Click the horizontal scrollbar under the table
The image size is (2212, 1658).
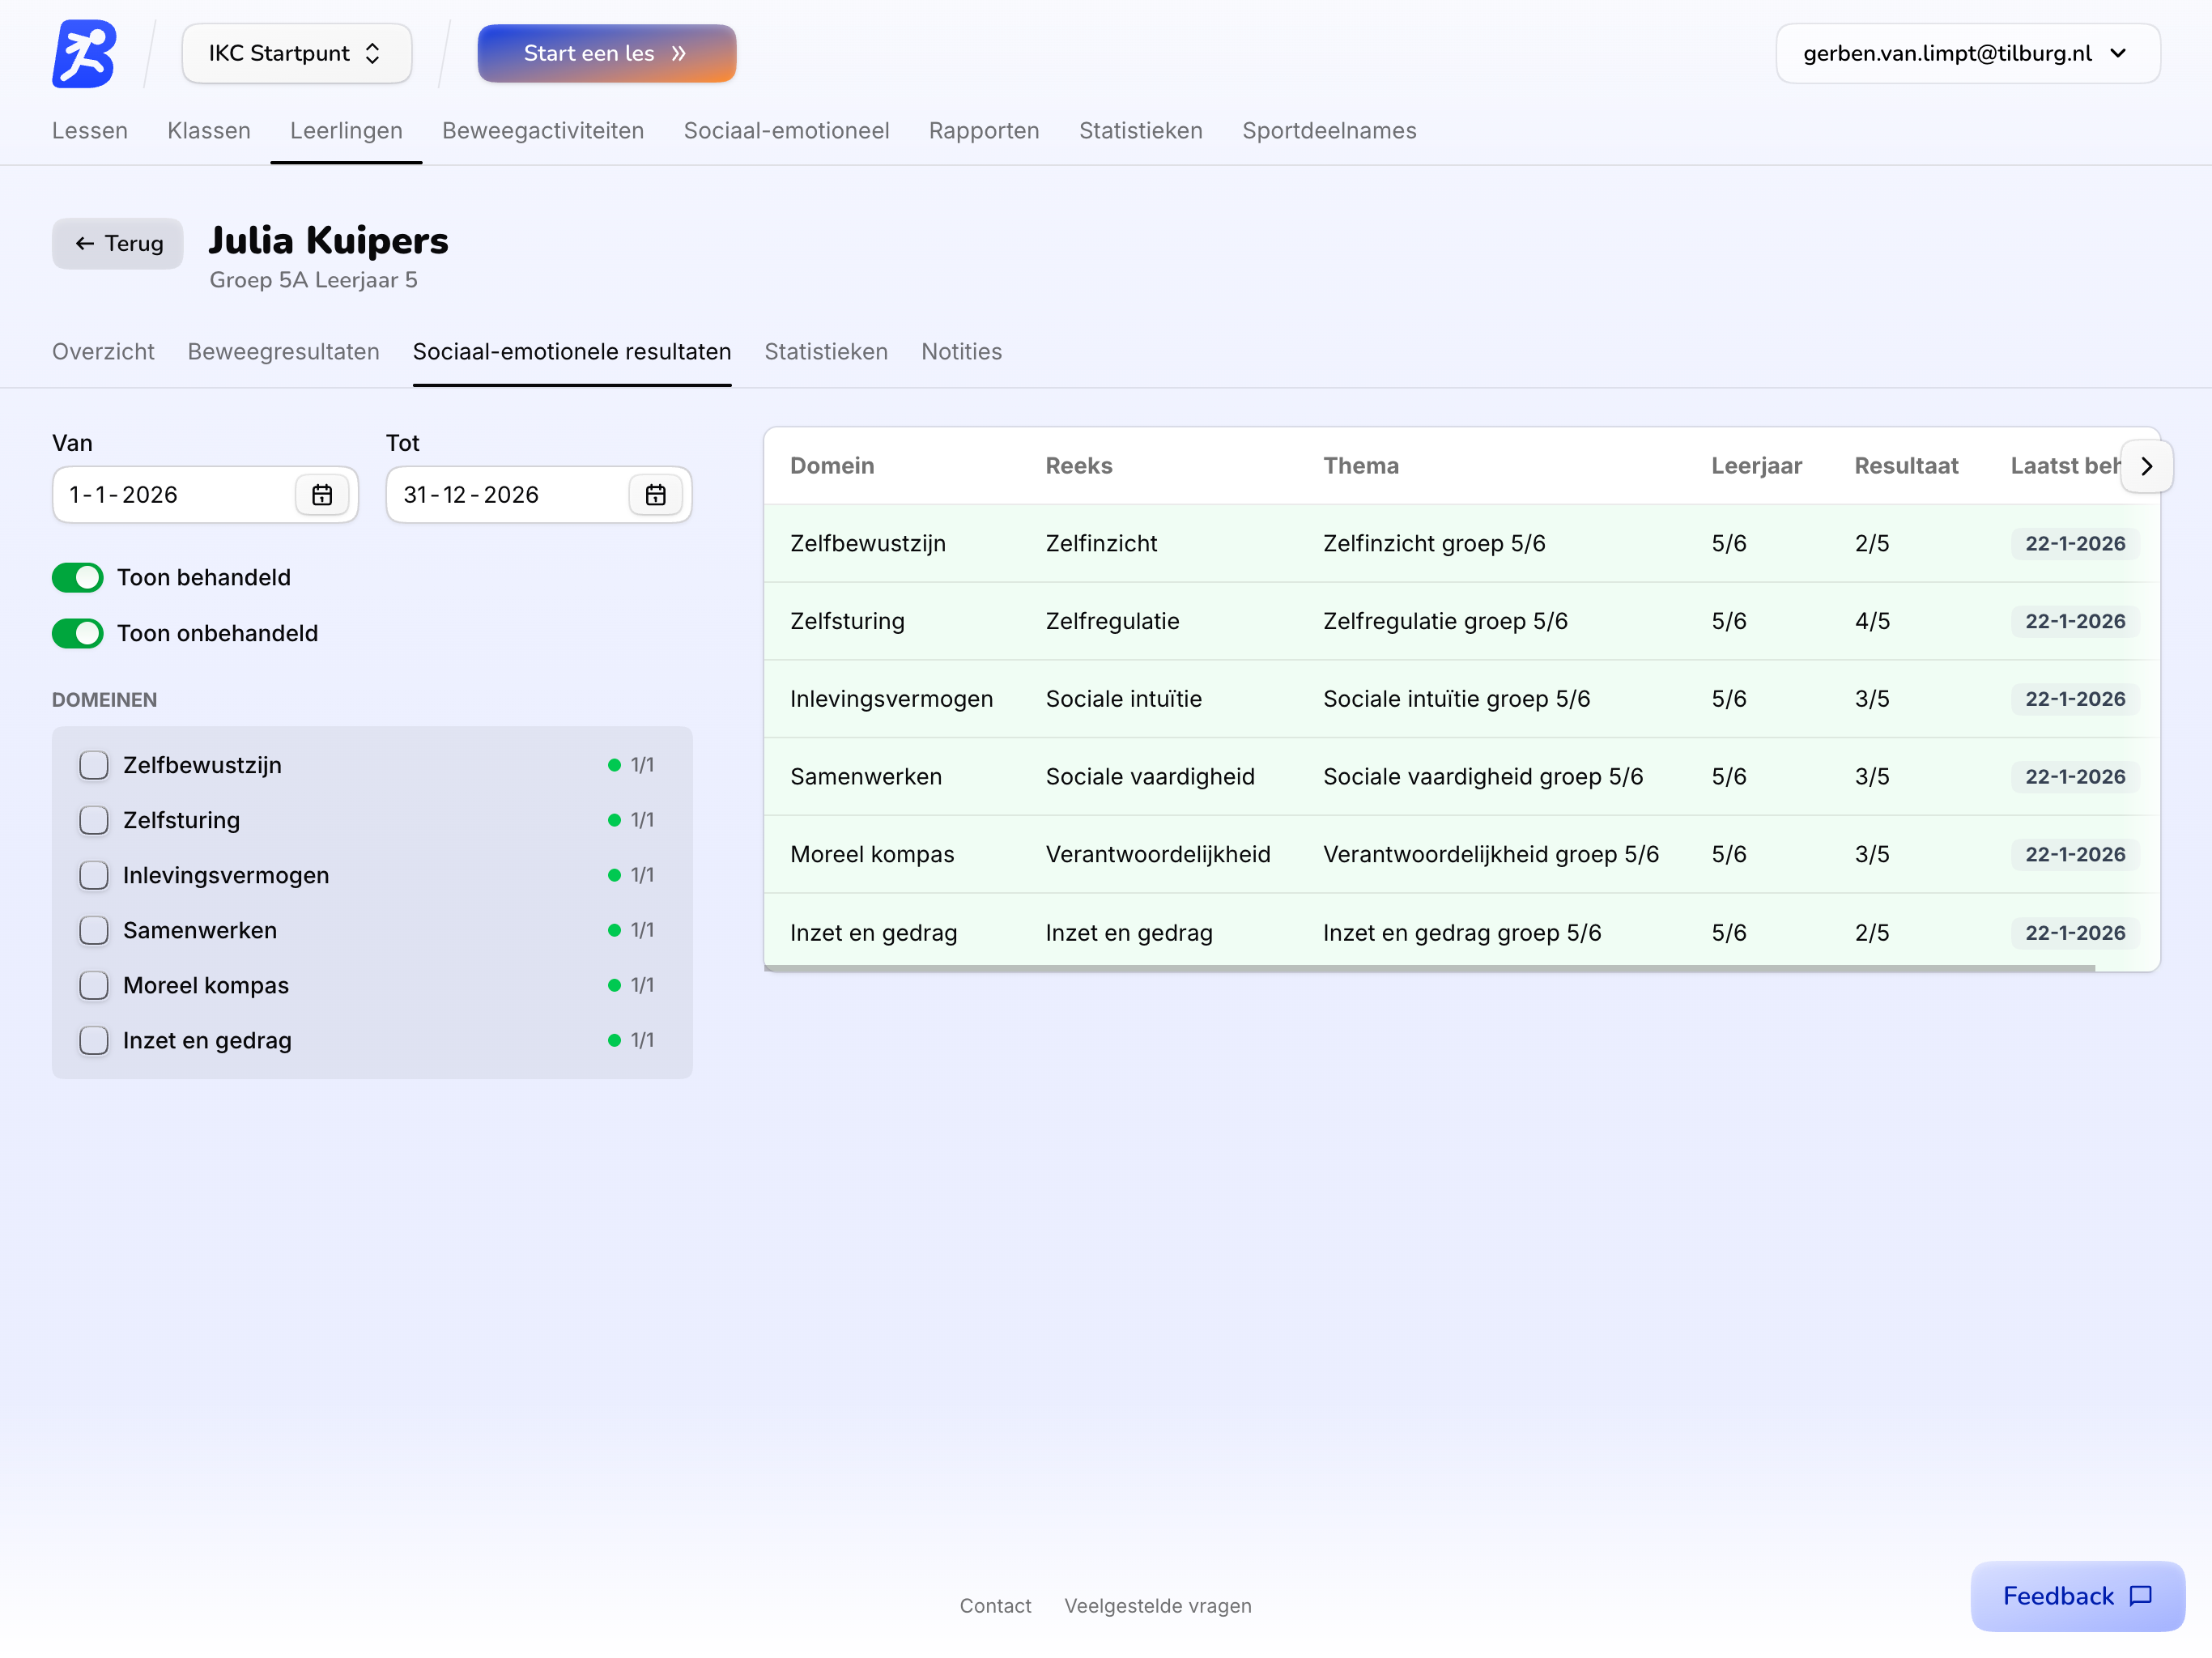pyautogui.click(x=1428, y=968)
